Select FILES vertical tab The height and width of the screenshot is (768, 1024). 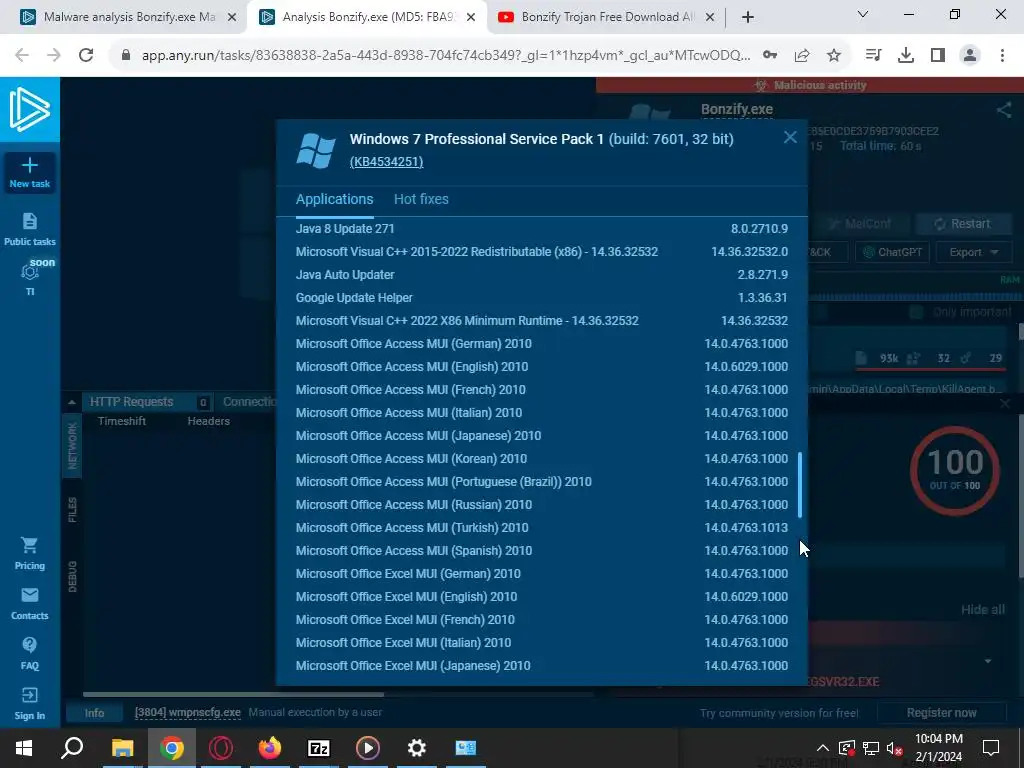(72, 509)
